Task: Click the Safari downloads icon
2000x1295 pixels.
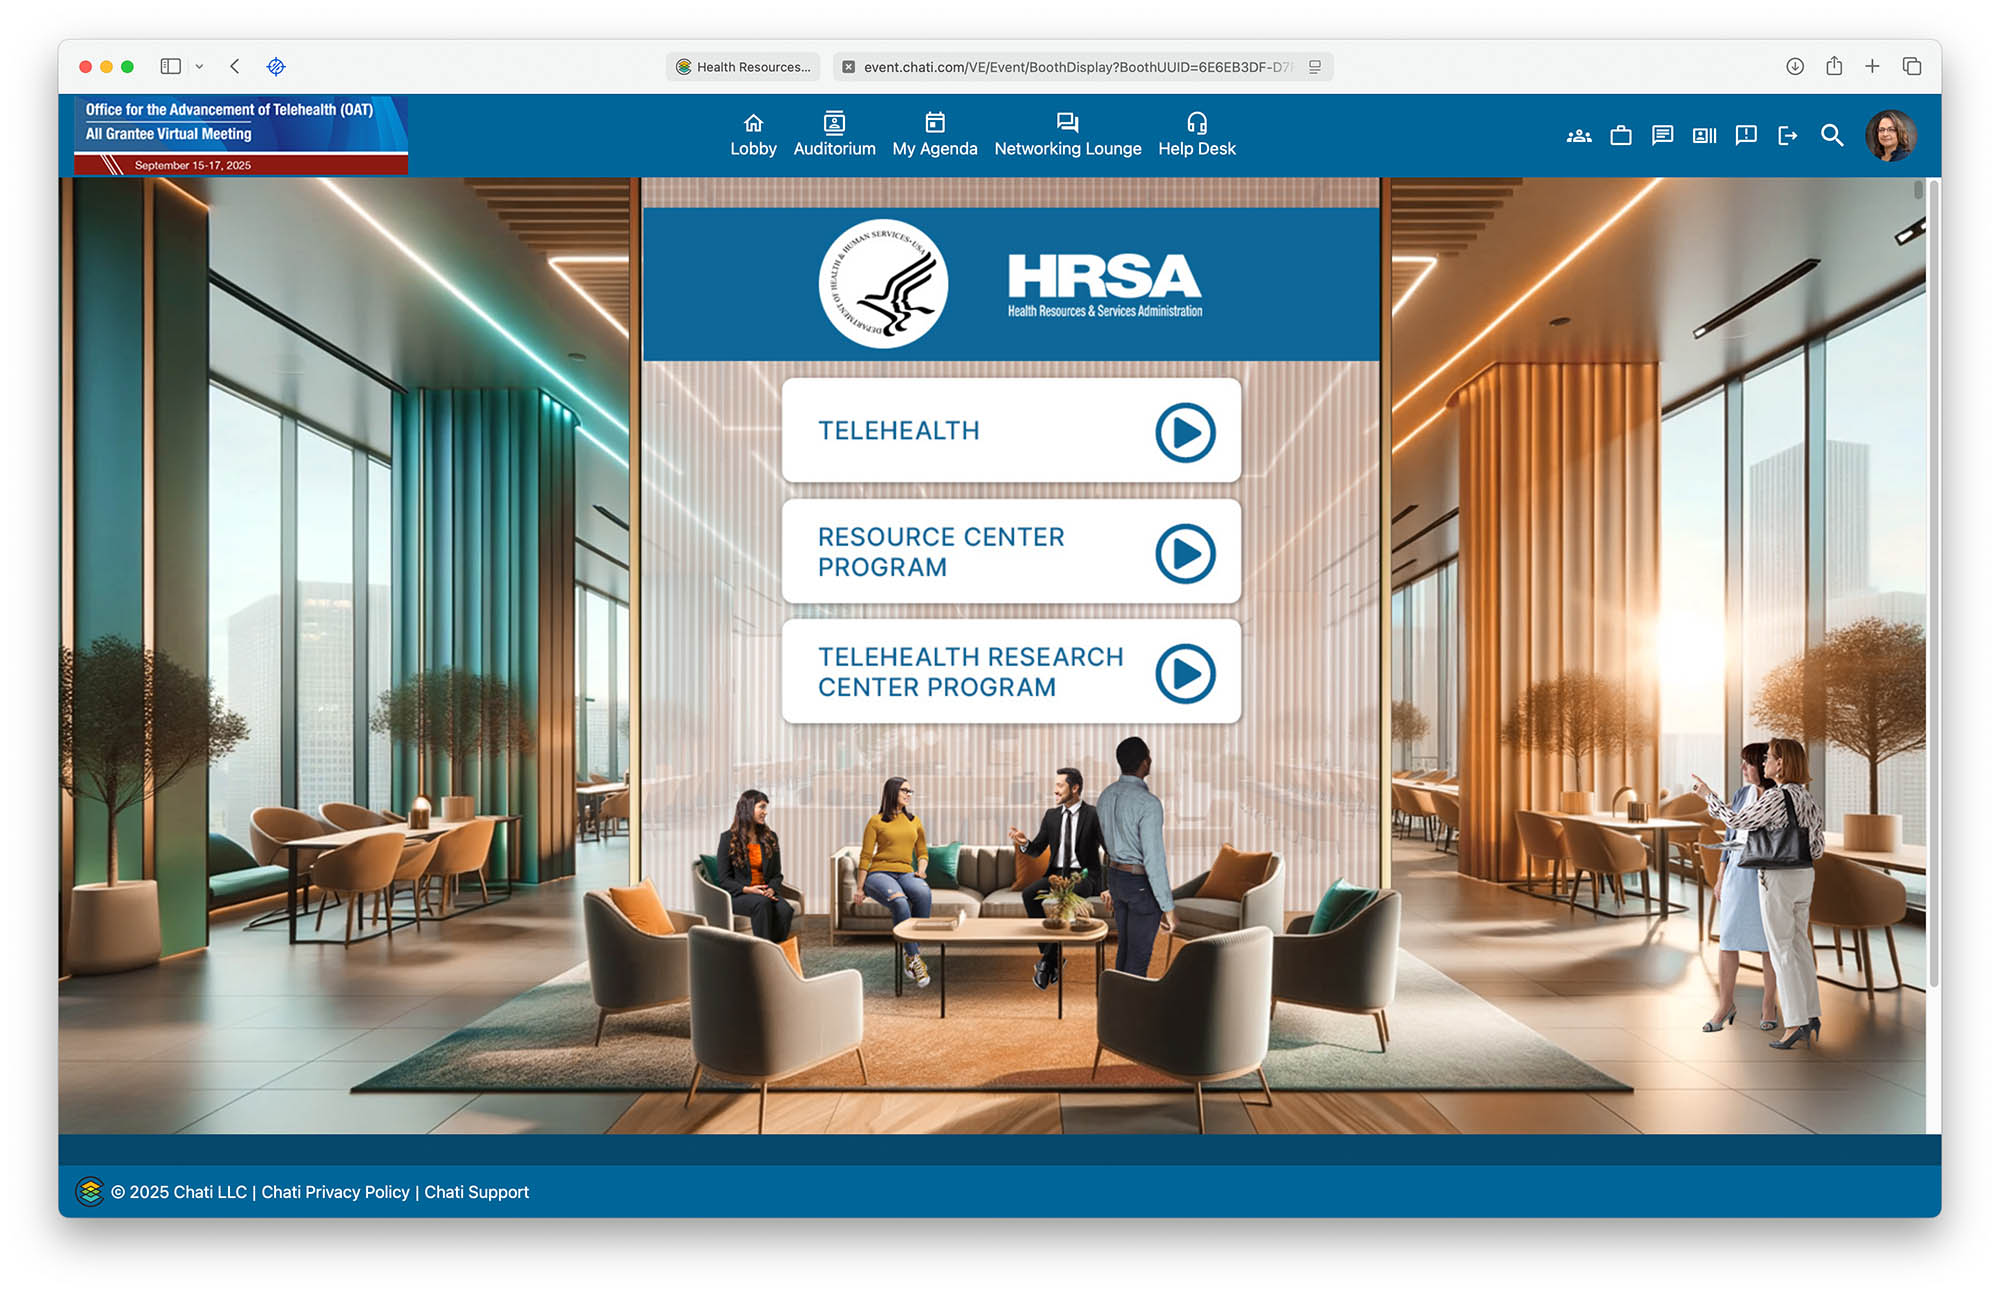Action: pos(1795,67)
